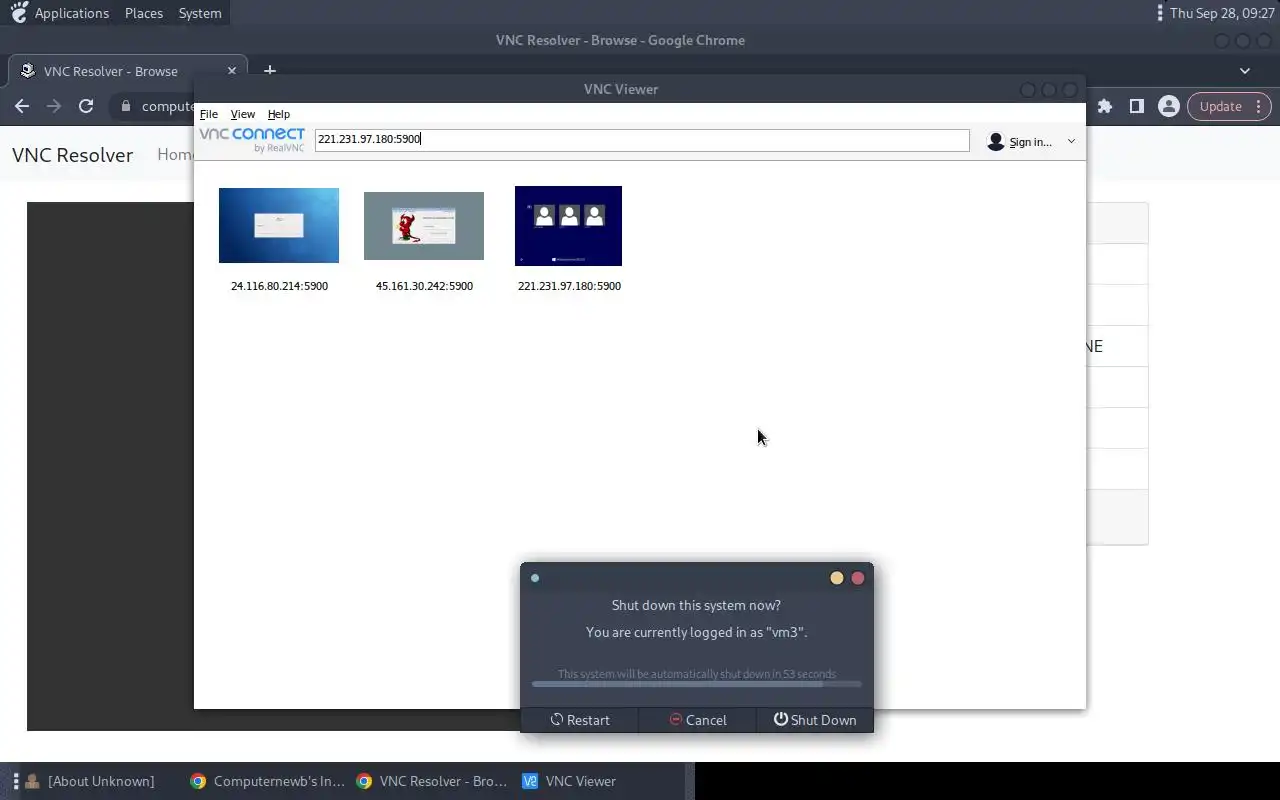This screenshot has width=1280, height=800.
Task: Click the yellow minimize dot on shutdown dialog
Action: pyautogui.click(x=837, y=578)
